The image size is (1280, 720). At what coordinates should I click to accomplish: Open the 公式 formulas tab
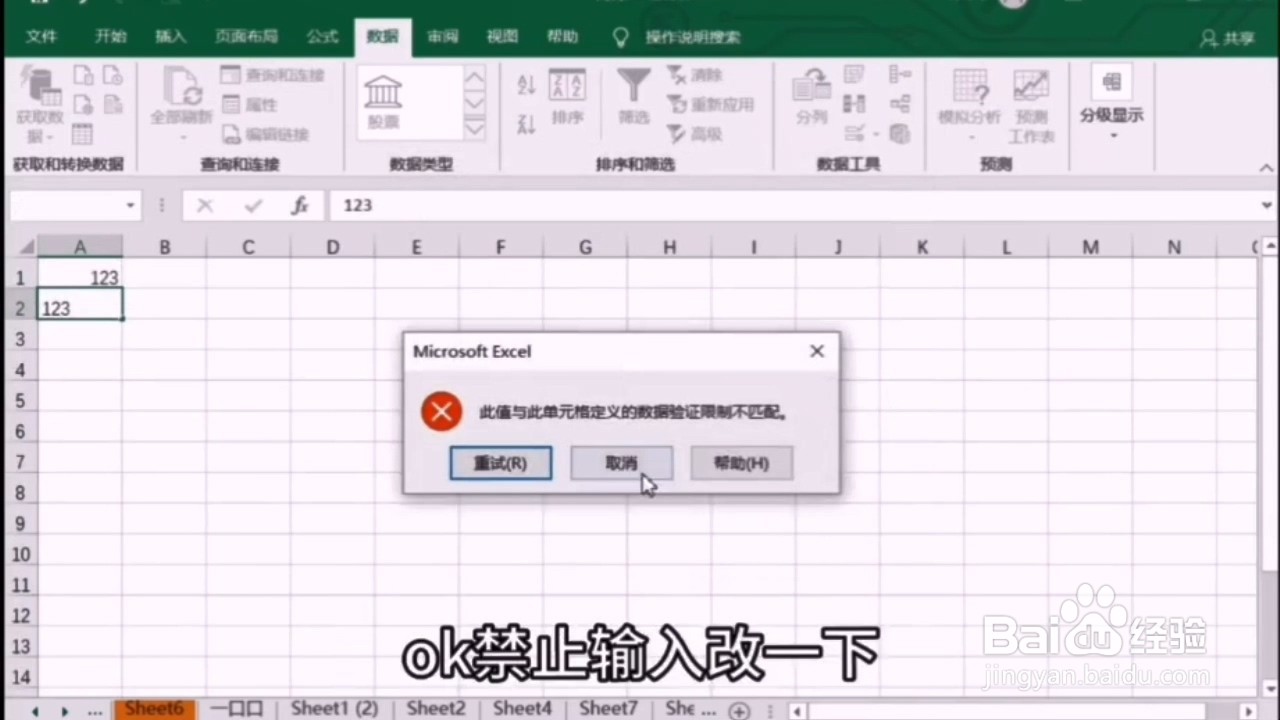pyautogui.click(x=322, y=37)
